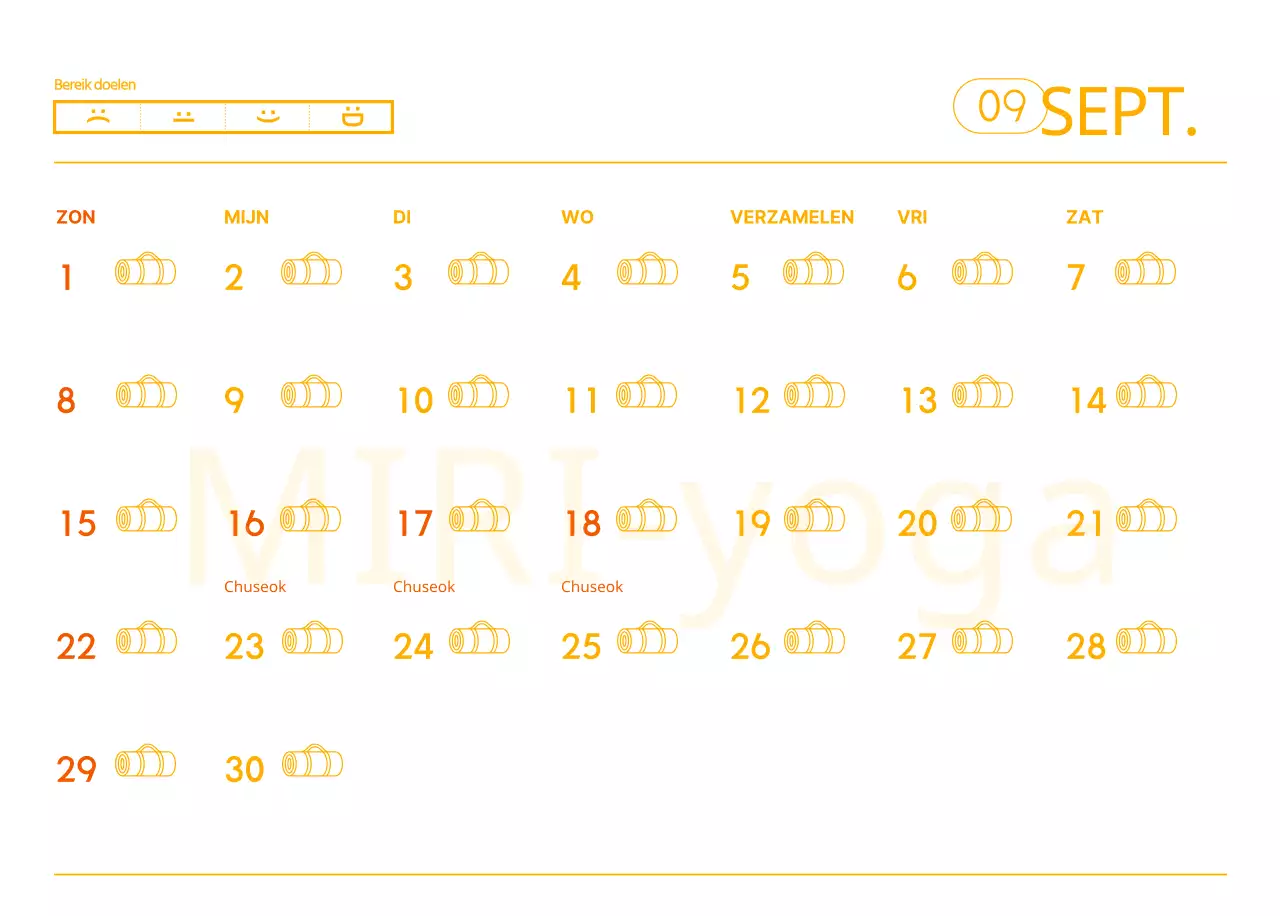This screenshot has height=916, width=1280.
Task: Click the 09 month number badge
Action: click(1000, 106)
